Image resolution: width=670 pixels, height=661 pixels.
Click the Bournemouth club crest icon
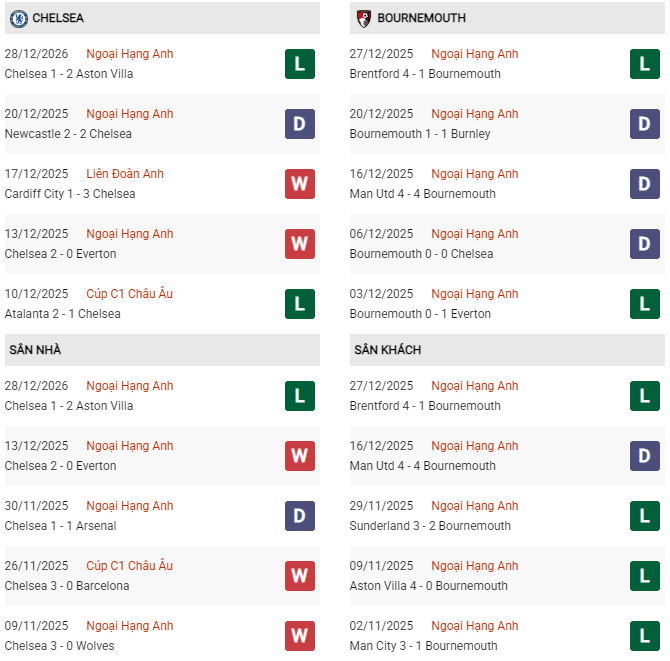point(364,18)
